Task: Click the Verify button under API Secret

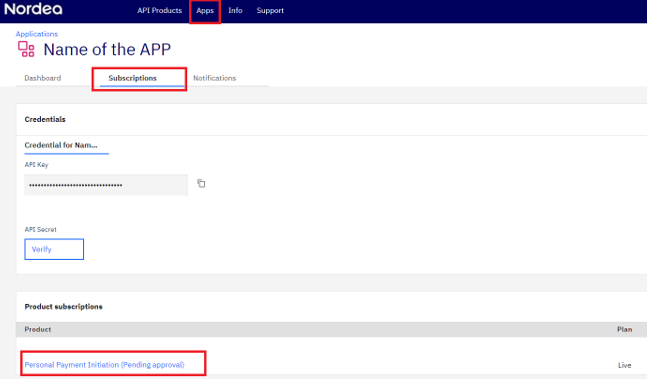Action: pyautogui.click(x=54, y=249)
